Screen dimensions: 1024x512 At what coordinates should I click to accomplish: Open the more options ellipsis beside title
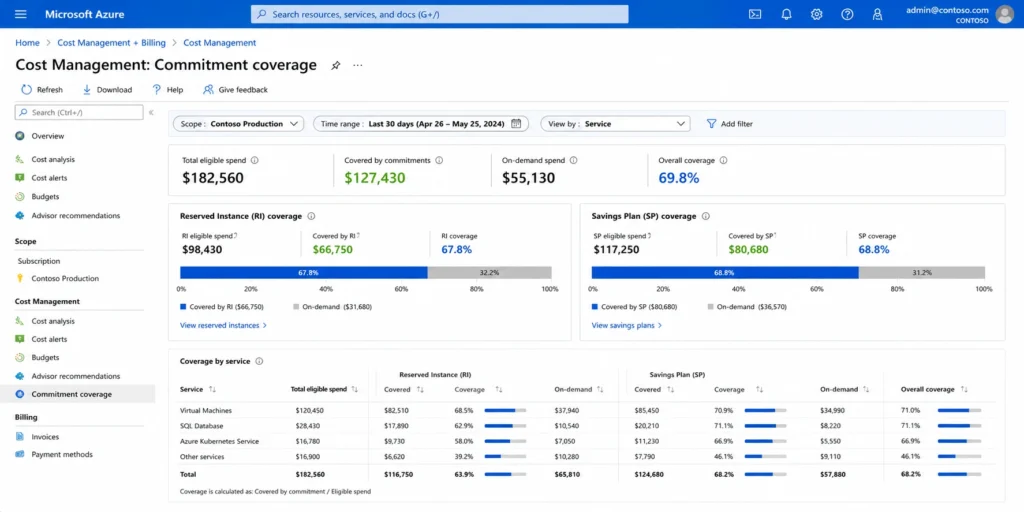(x=358, y=65)
